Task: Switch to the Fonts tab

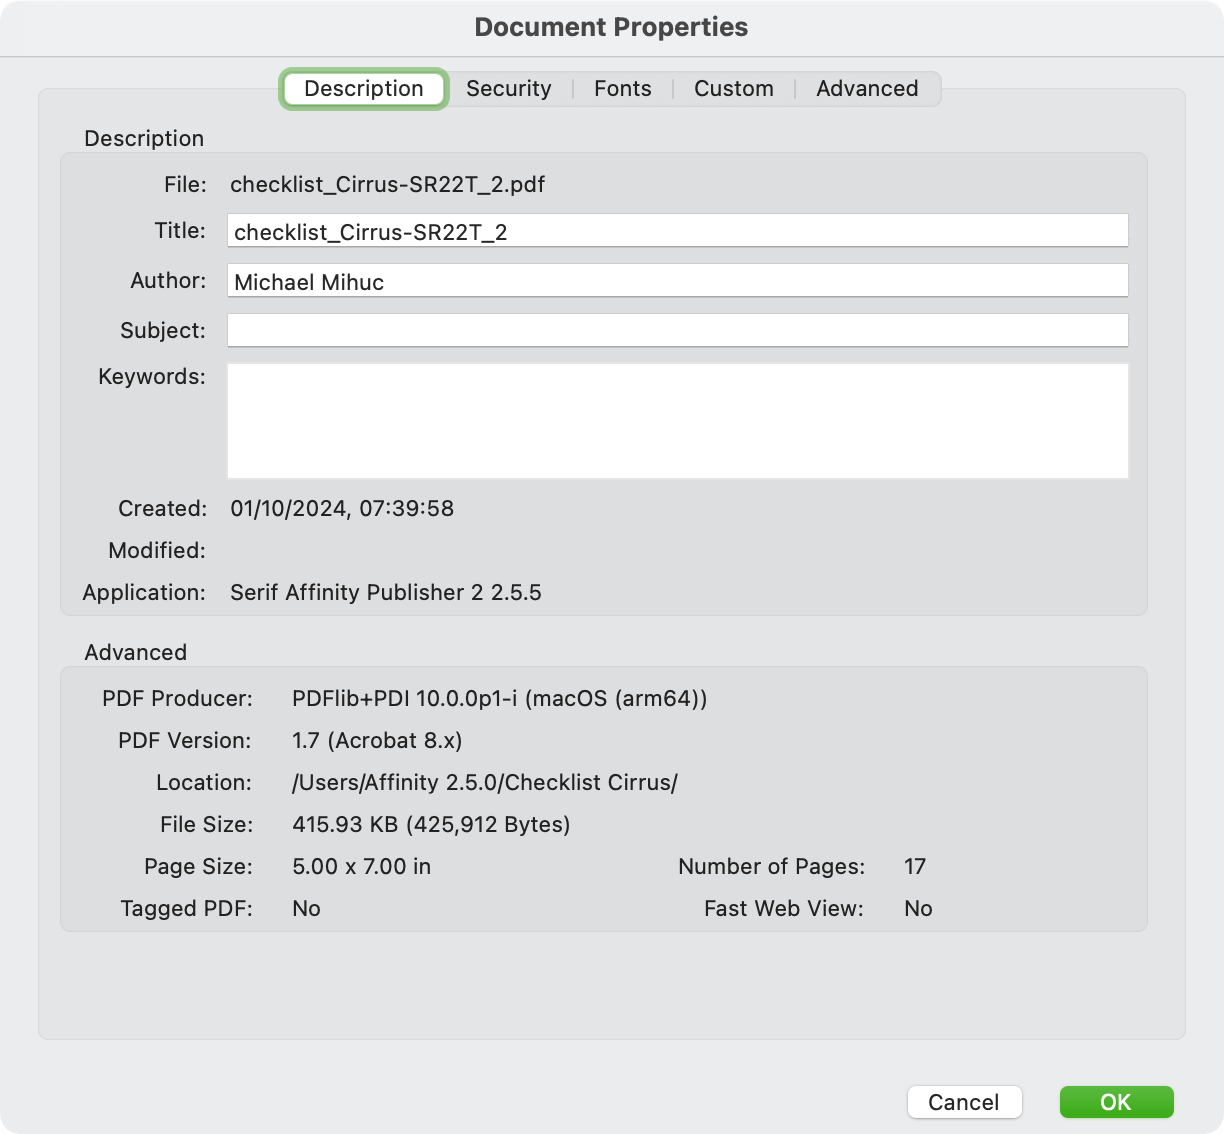Action: tap(622, 88)
